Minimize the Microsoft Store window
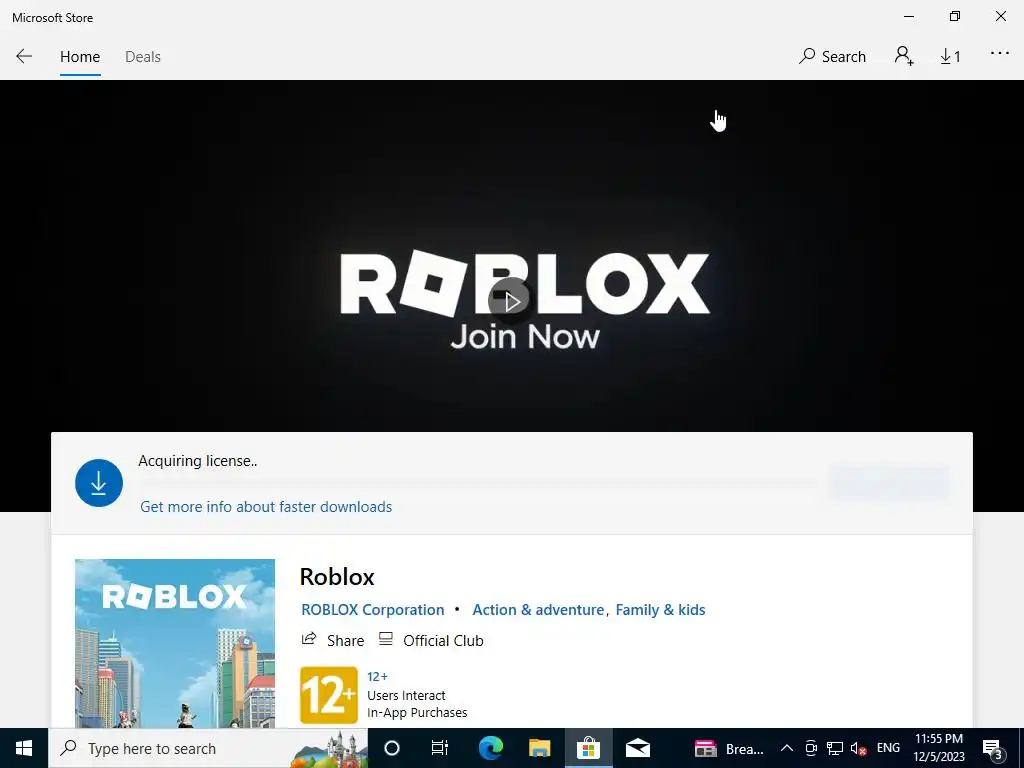 [908, 17]
